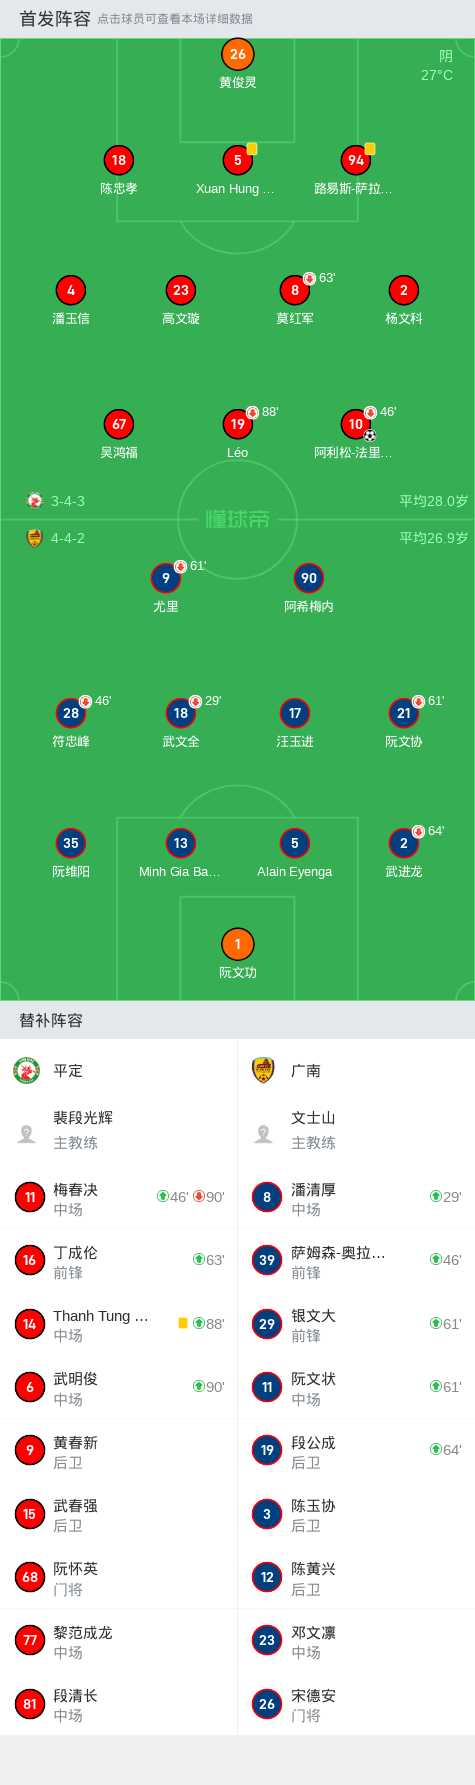Screen dimensions: 475x1785
Task: Click the 广南 team crest logo
Action: [263, 1071]
